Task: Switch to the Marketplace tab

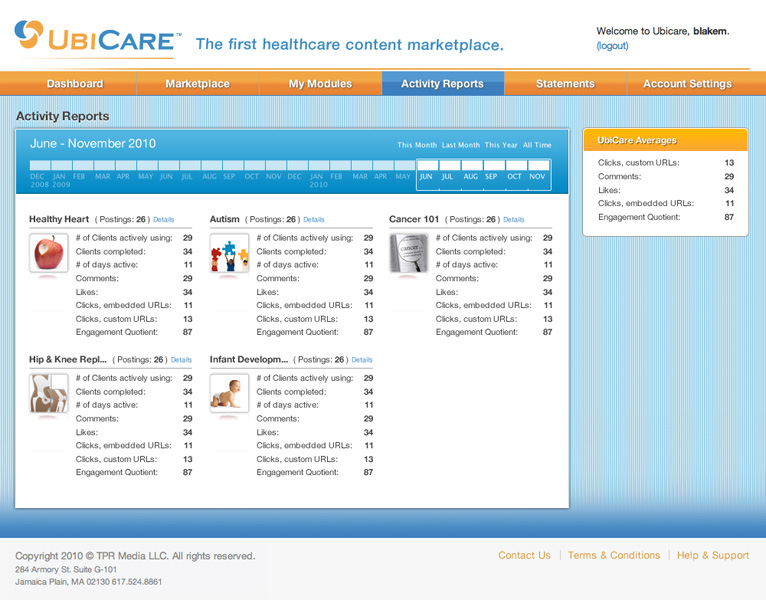Action: [197, 84]
